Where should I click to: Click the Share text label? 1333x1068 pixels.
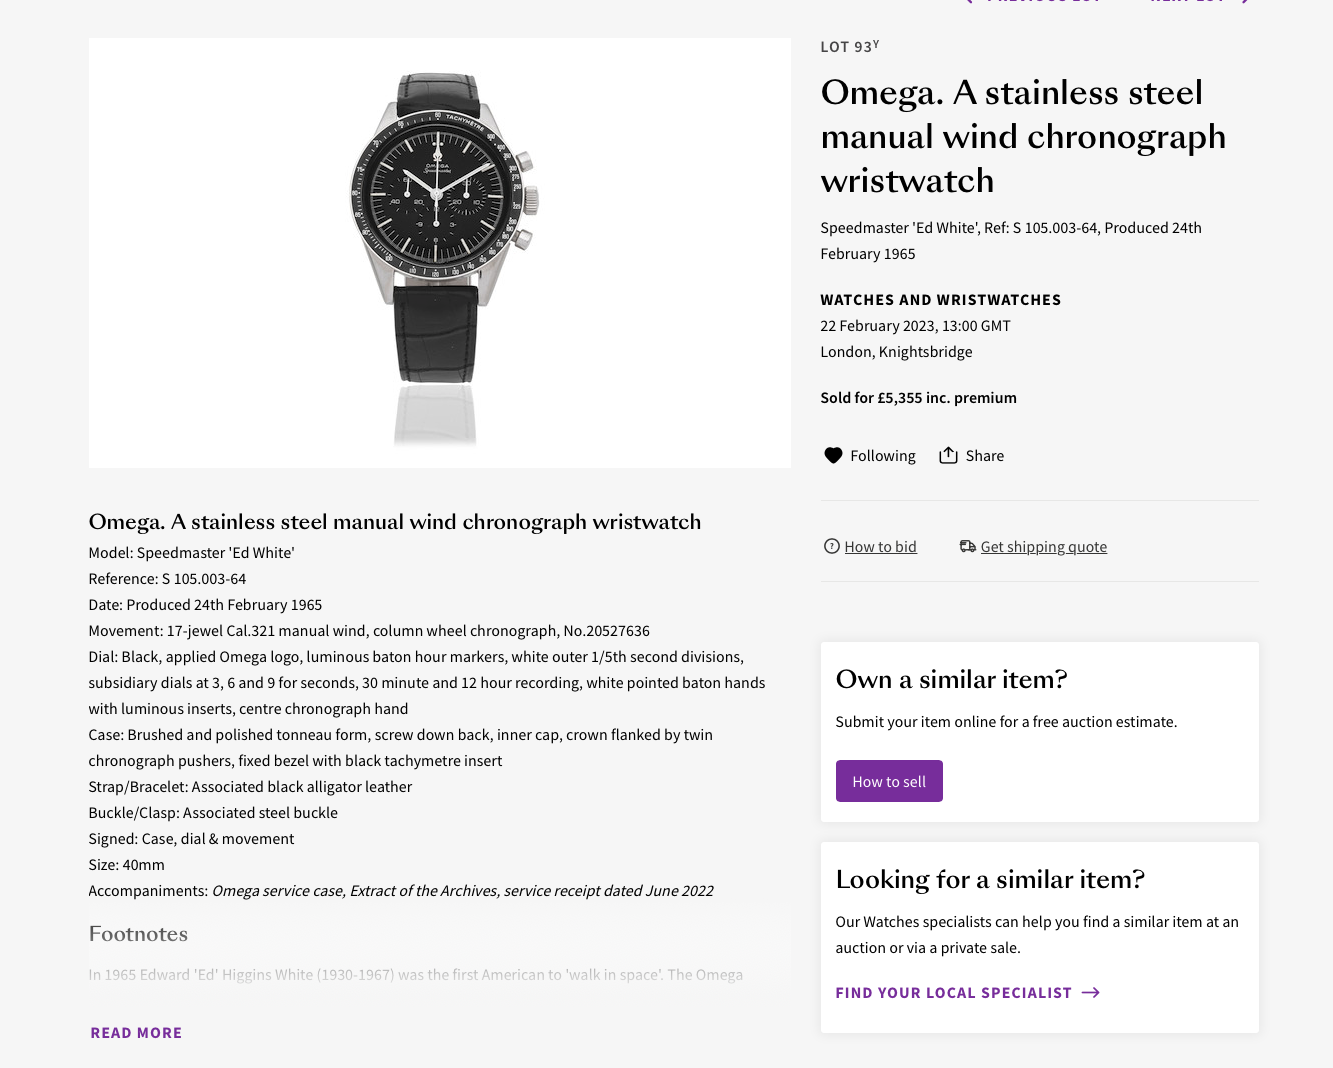984,456
